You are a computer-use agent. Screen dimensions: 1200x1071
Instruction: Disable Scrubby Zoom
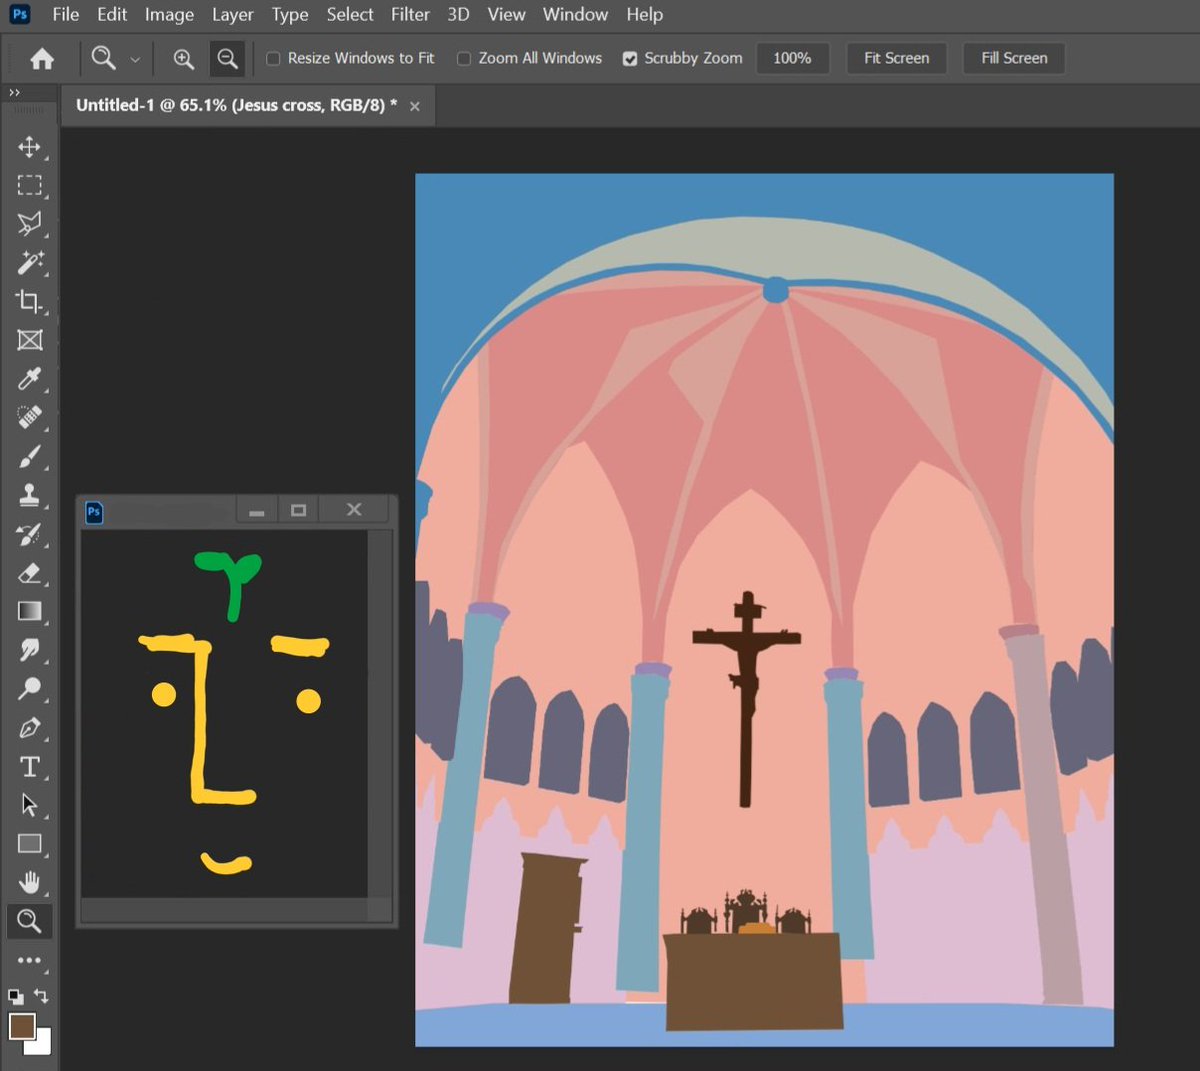(630, 58)
